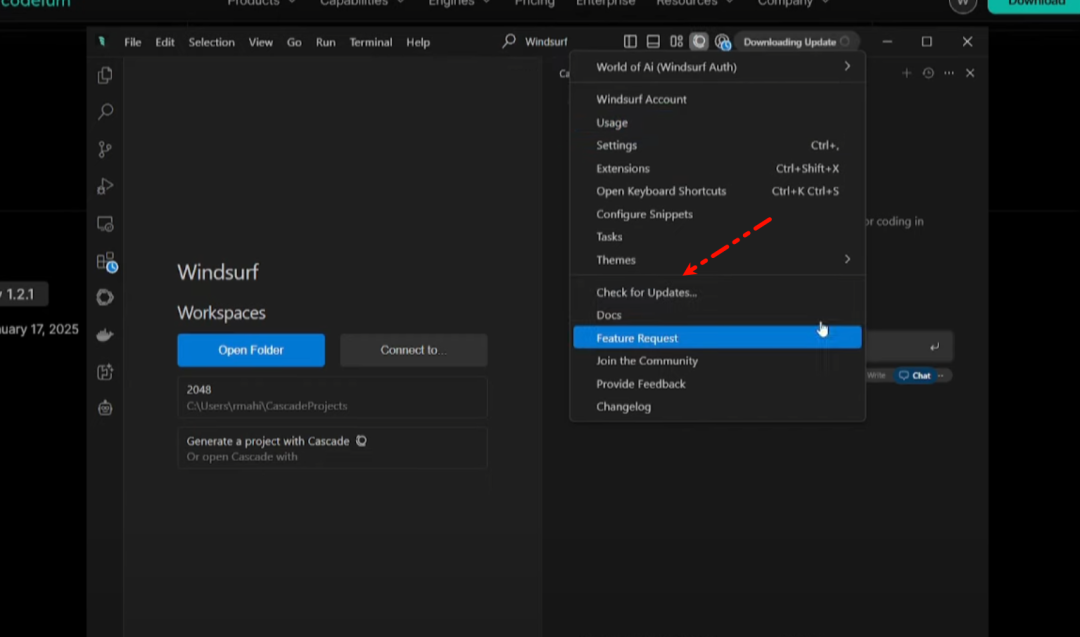Open Remote Explorer in activity bar
The height and width of the screenshot is (637, 1080).
tap(105, 224)
